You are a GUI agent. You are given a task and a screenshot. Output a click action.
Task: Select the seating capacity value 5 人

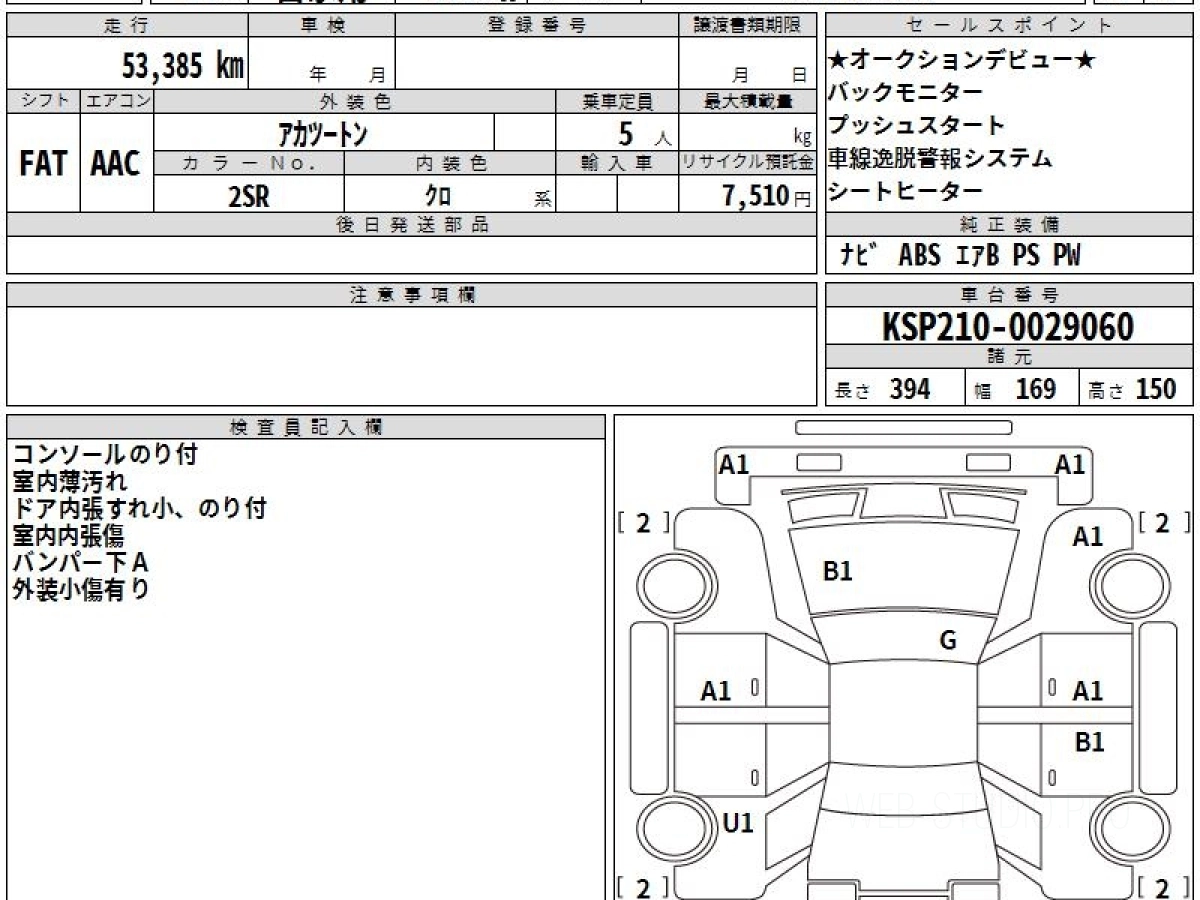645,133
